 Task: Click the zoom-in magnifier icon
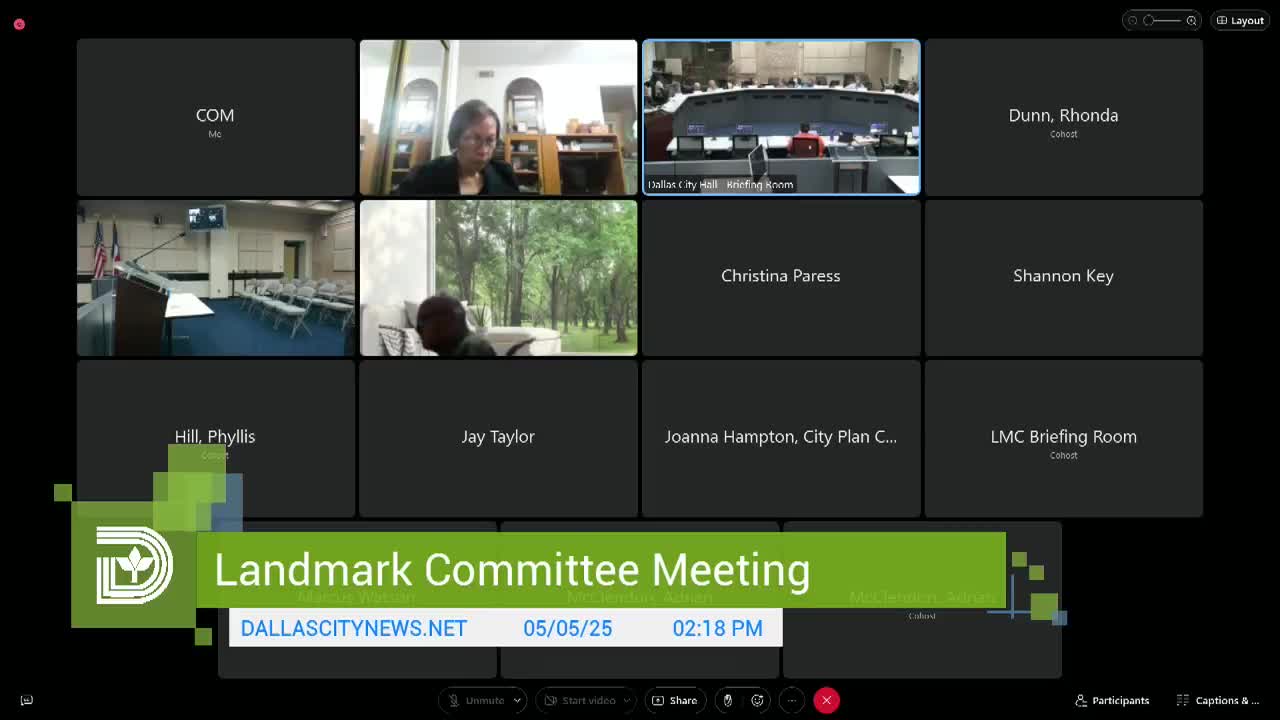(x=1191, y=20)
